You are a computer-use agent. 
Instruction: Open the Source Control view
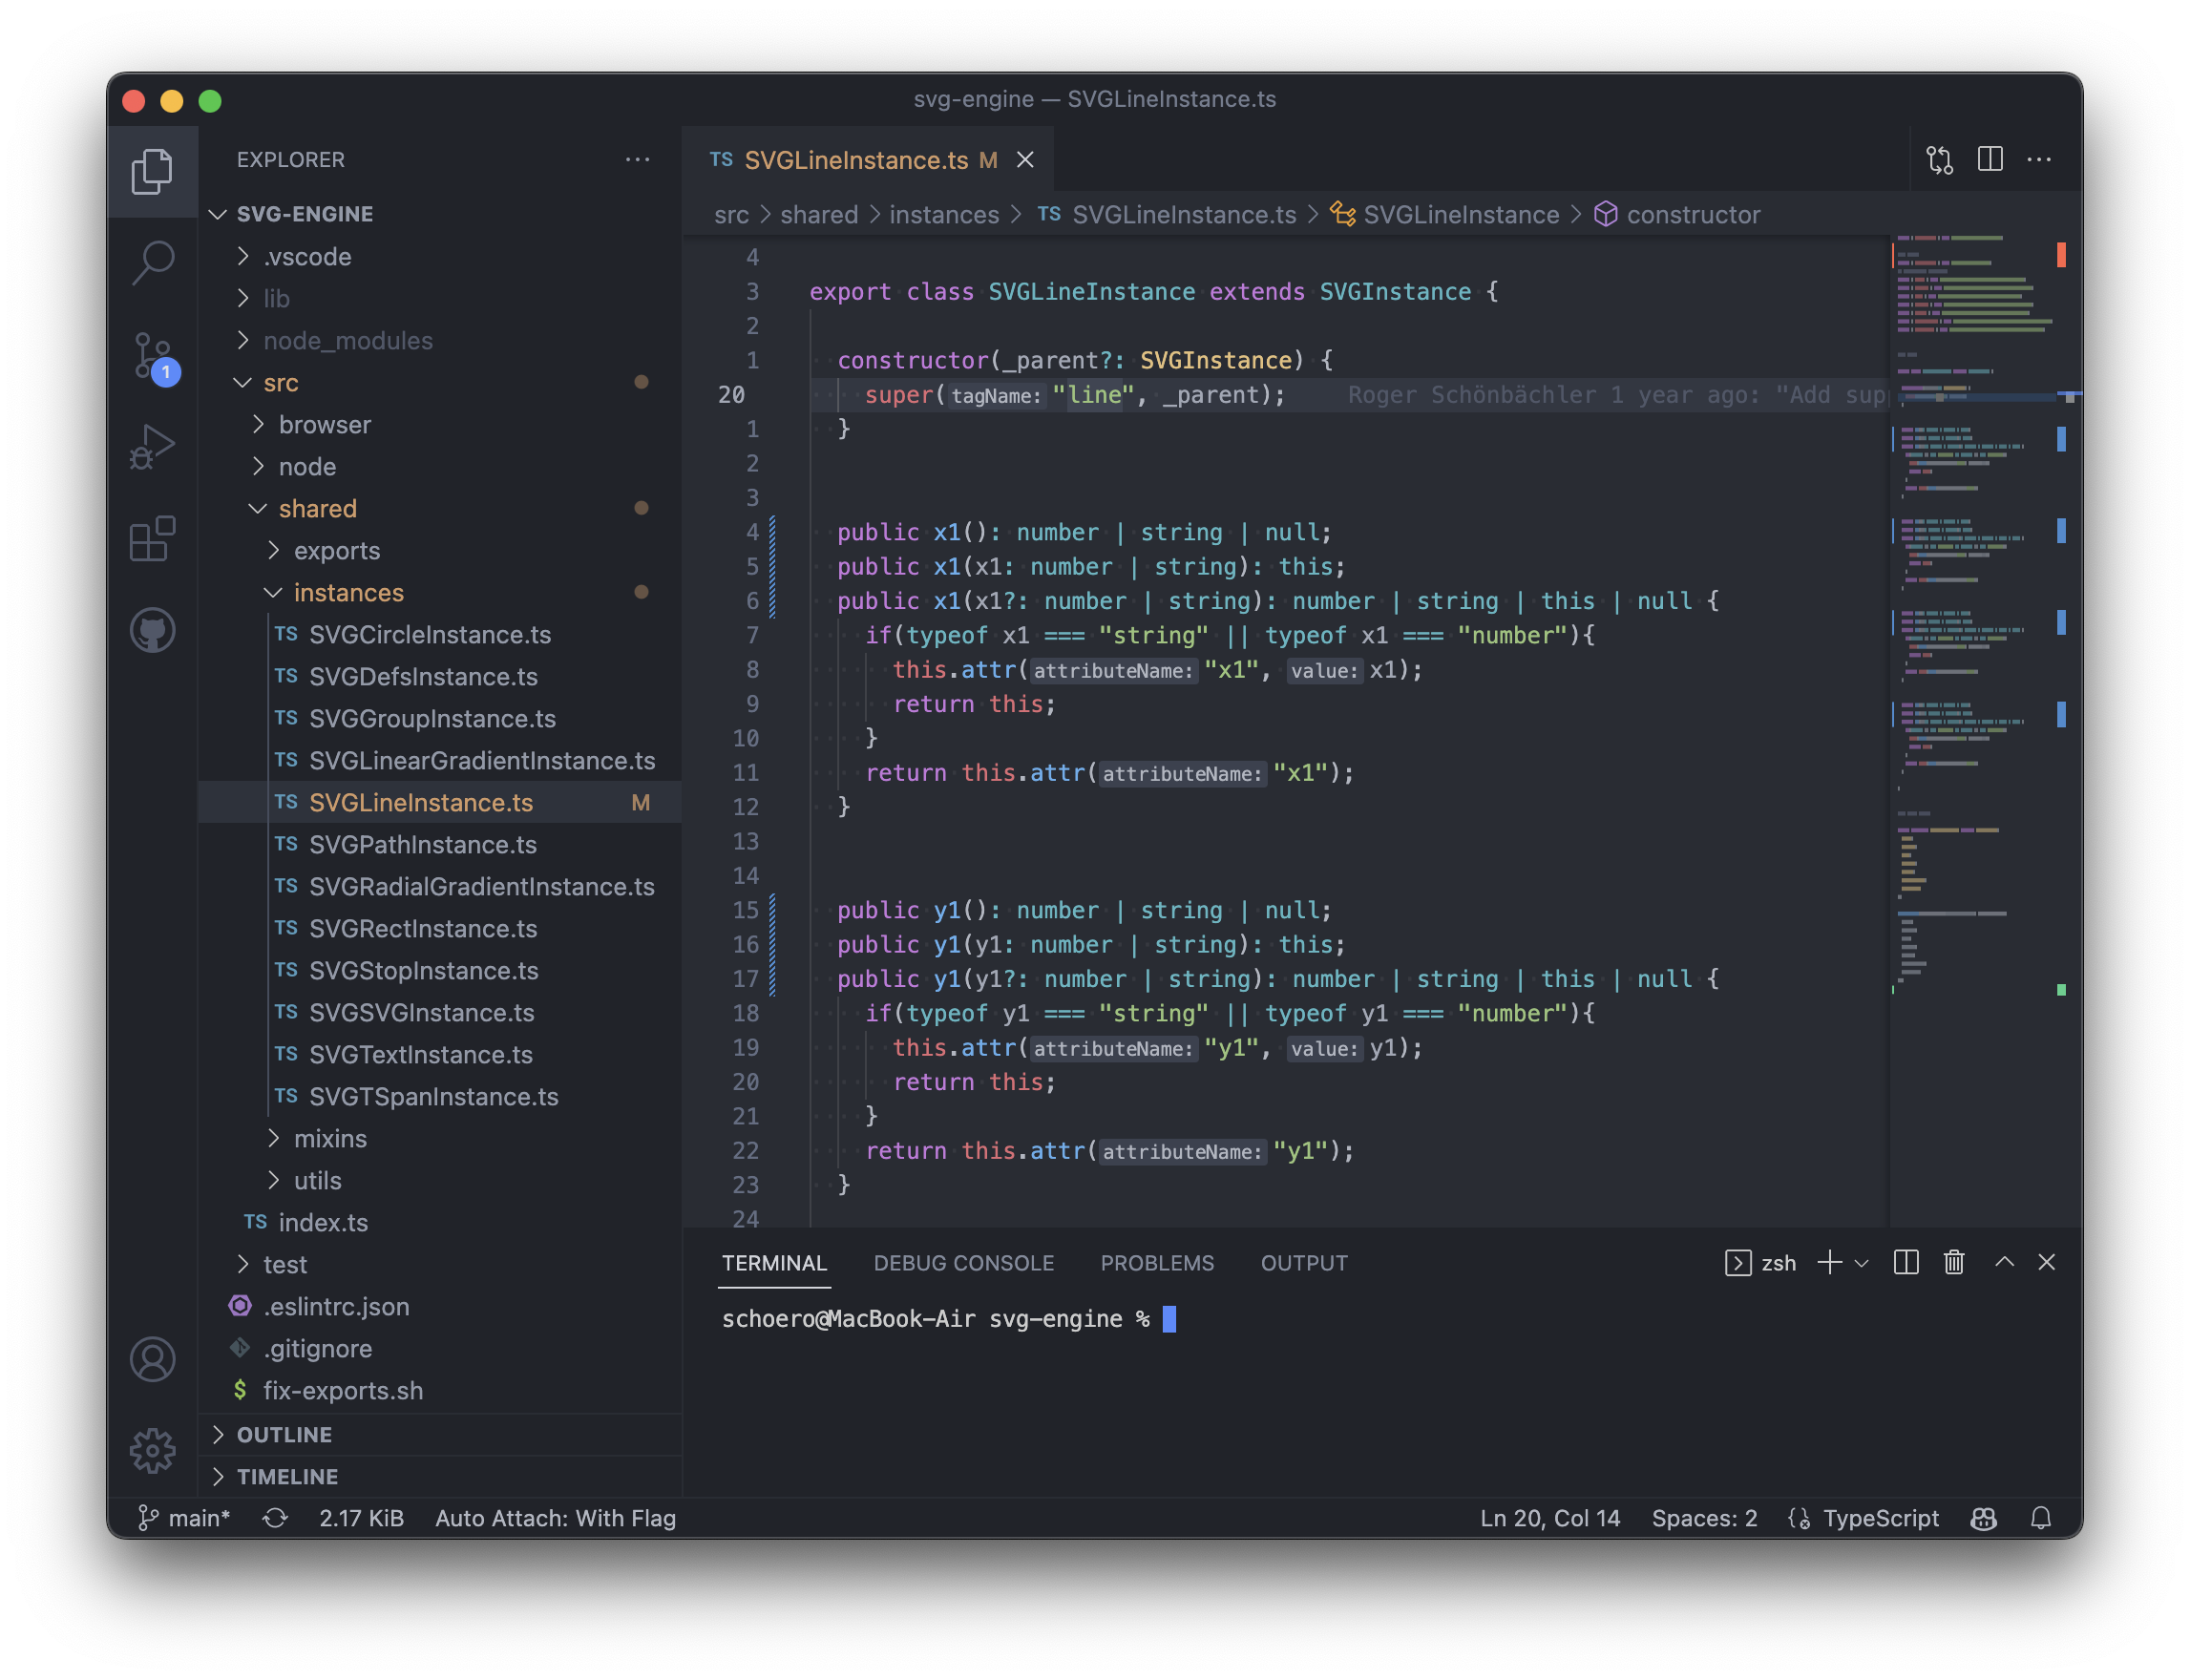pos(152,356)
